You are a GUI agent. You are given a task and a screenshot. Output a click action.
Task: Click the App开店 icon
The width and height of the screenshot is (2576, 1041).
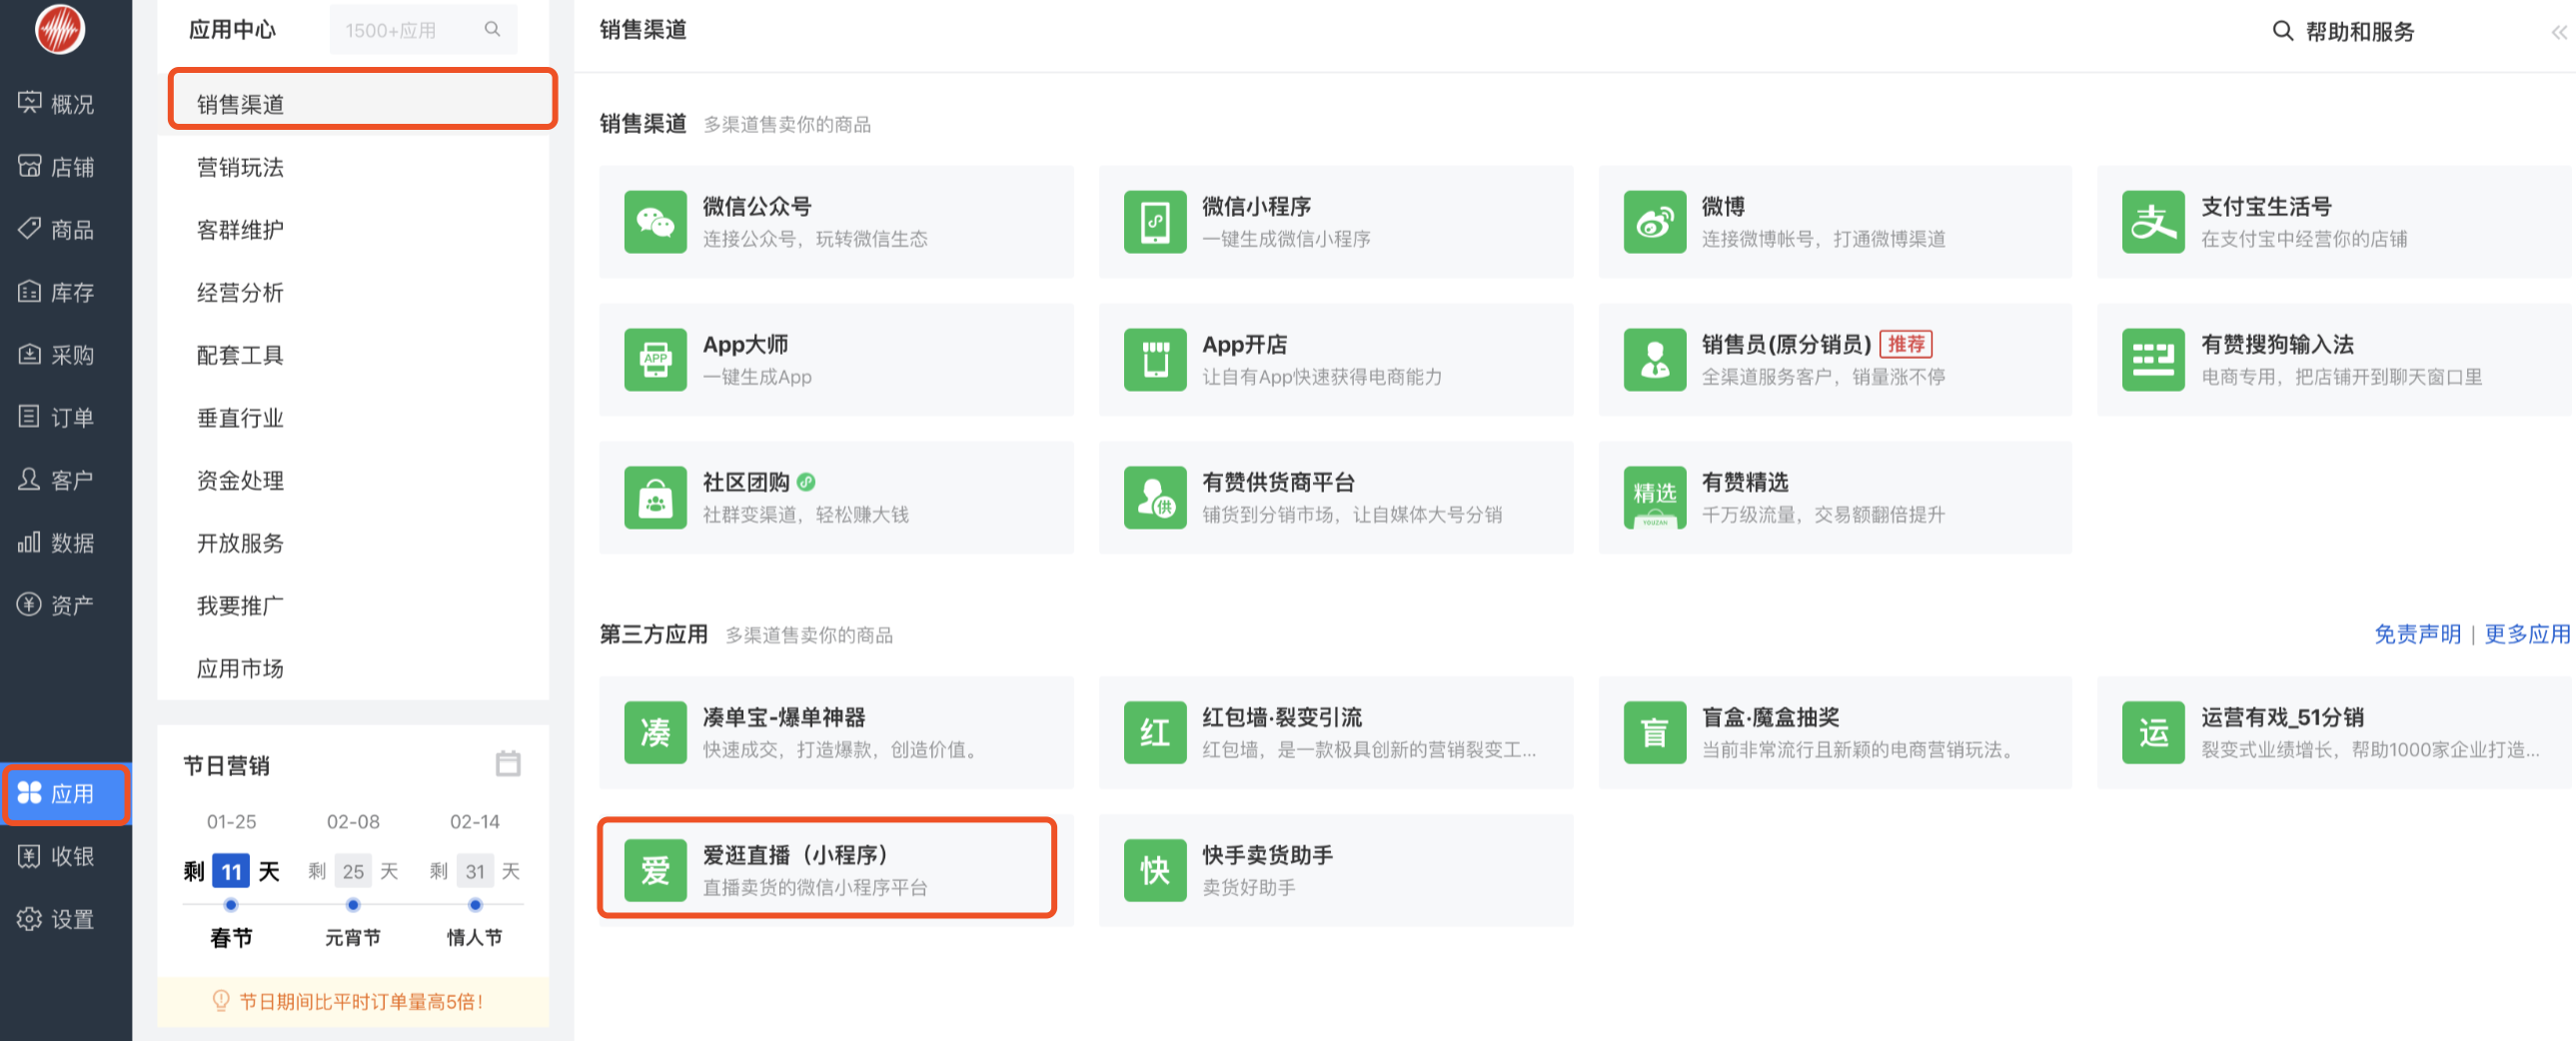pyautogui.click(x=1154, y=360)
